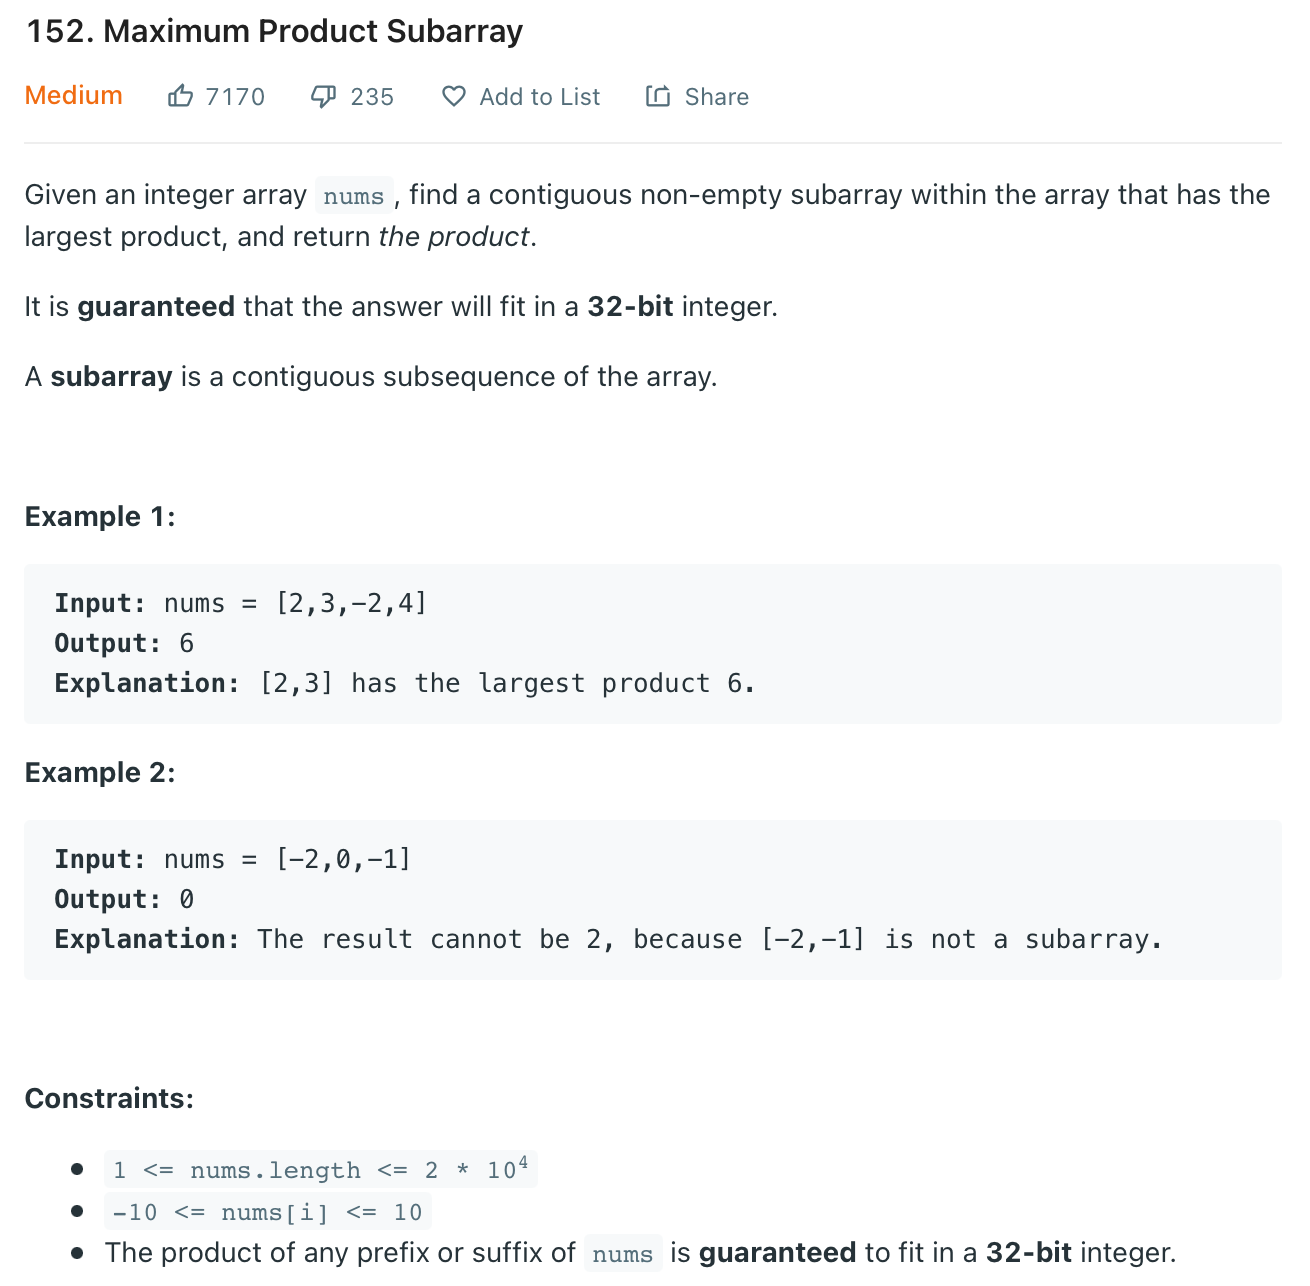
Task: Click the Share box icon to share problem
Action: click(658, 95)
